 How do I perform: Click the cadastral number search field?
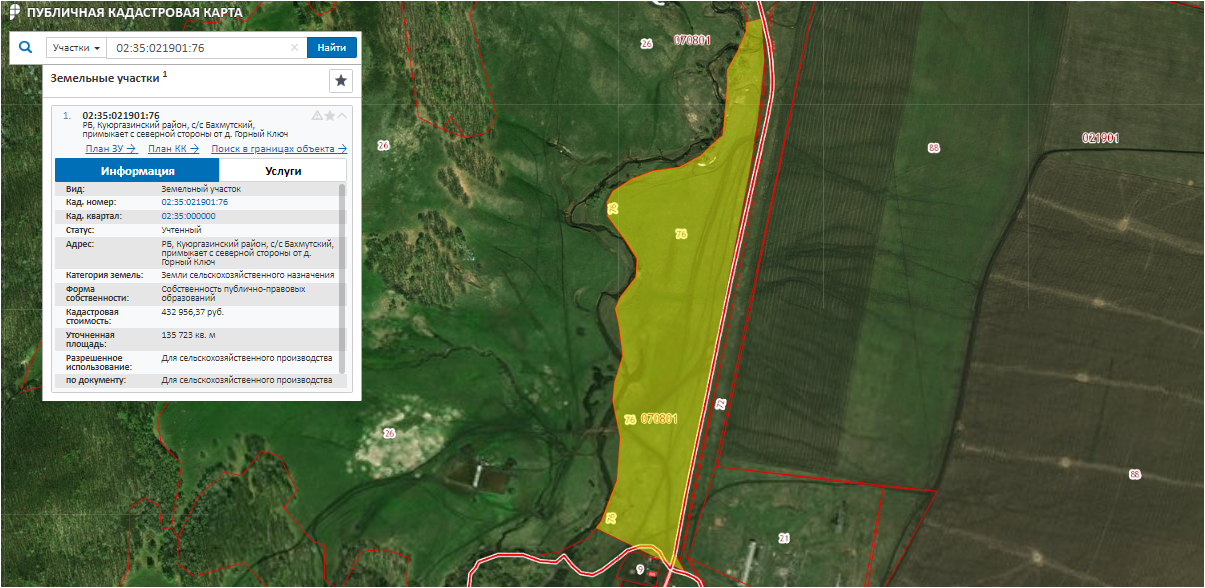click(200, 48)
